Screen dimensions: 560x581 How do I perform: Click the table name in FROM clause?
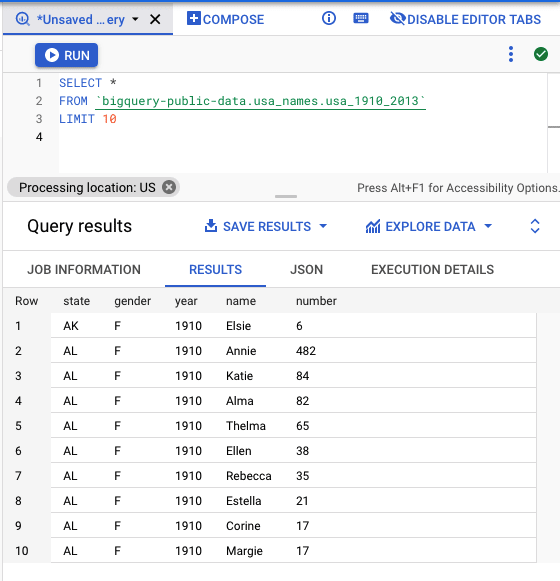(x=261, y=101)
